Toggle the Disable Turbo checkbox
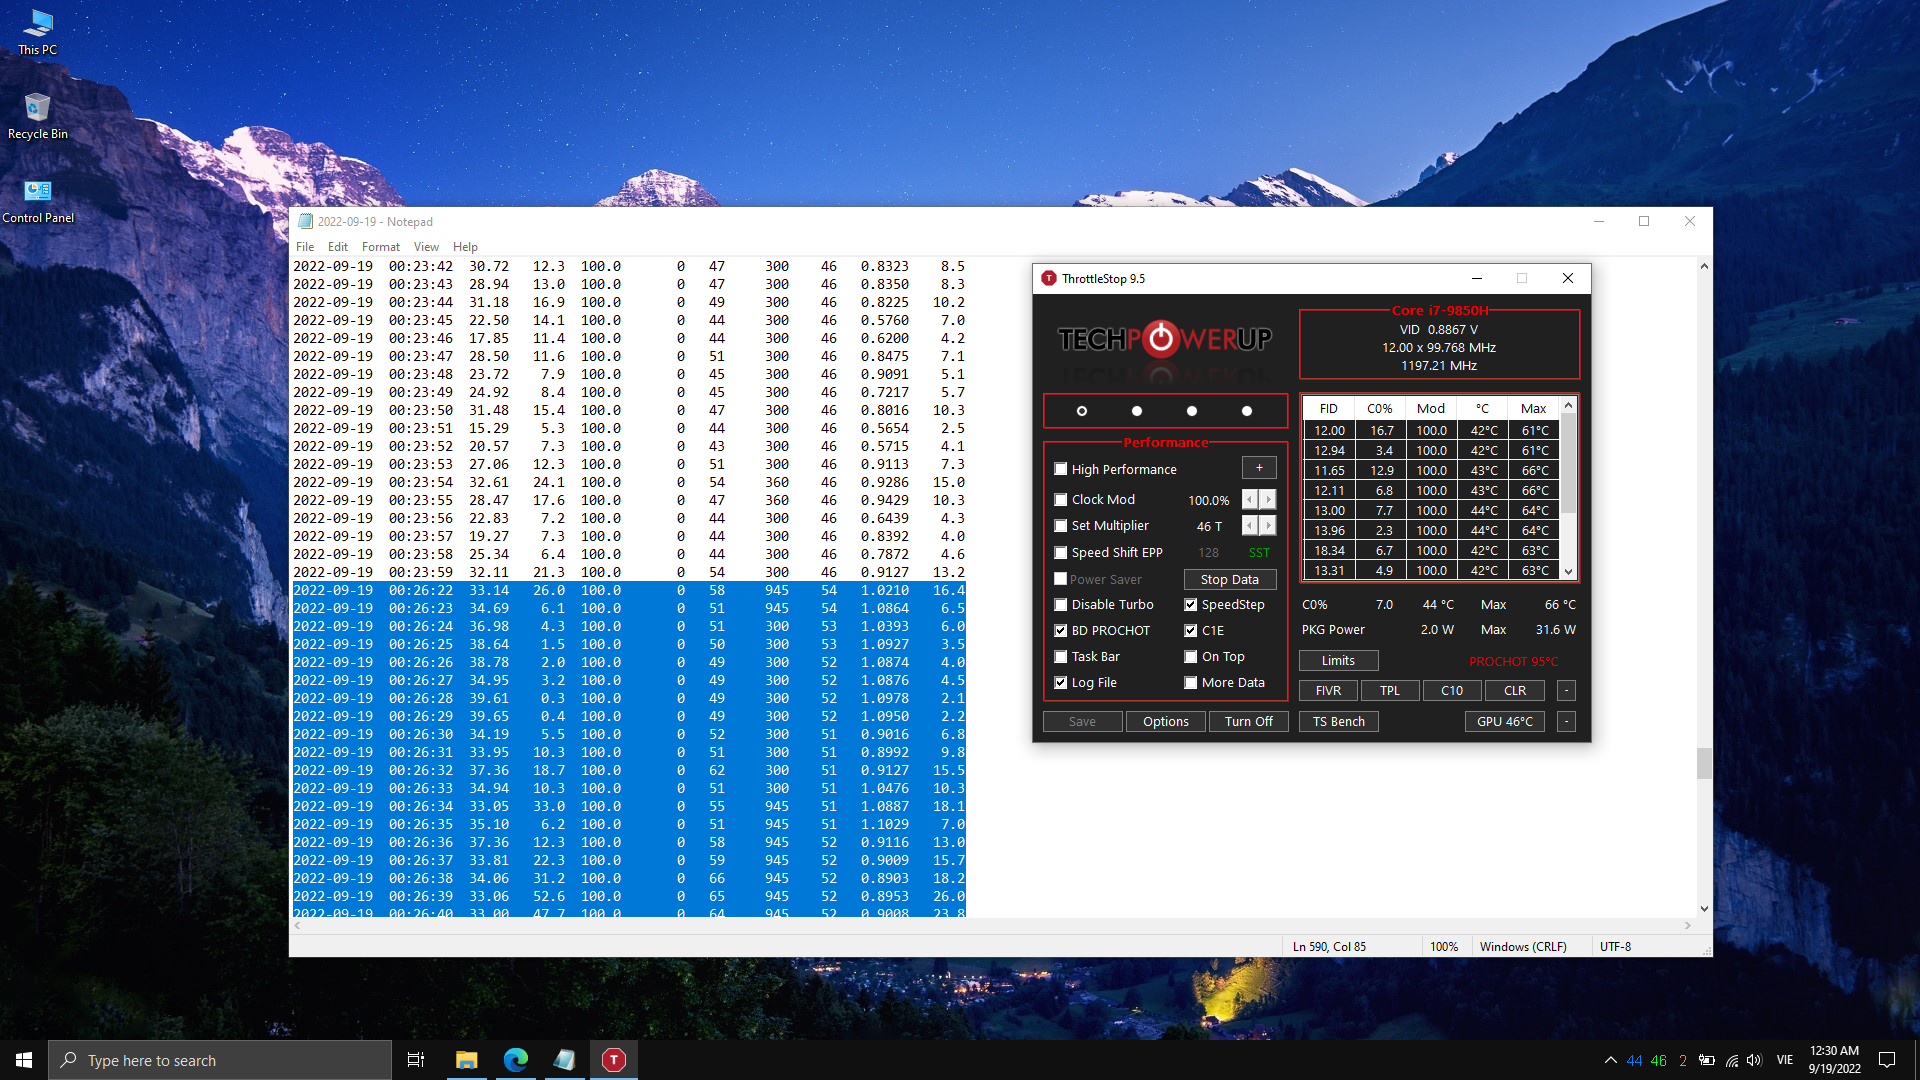The width and height of the screenshot is (1920, 1080). coord(1061,605)
